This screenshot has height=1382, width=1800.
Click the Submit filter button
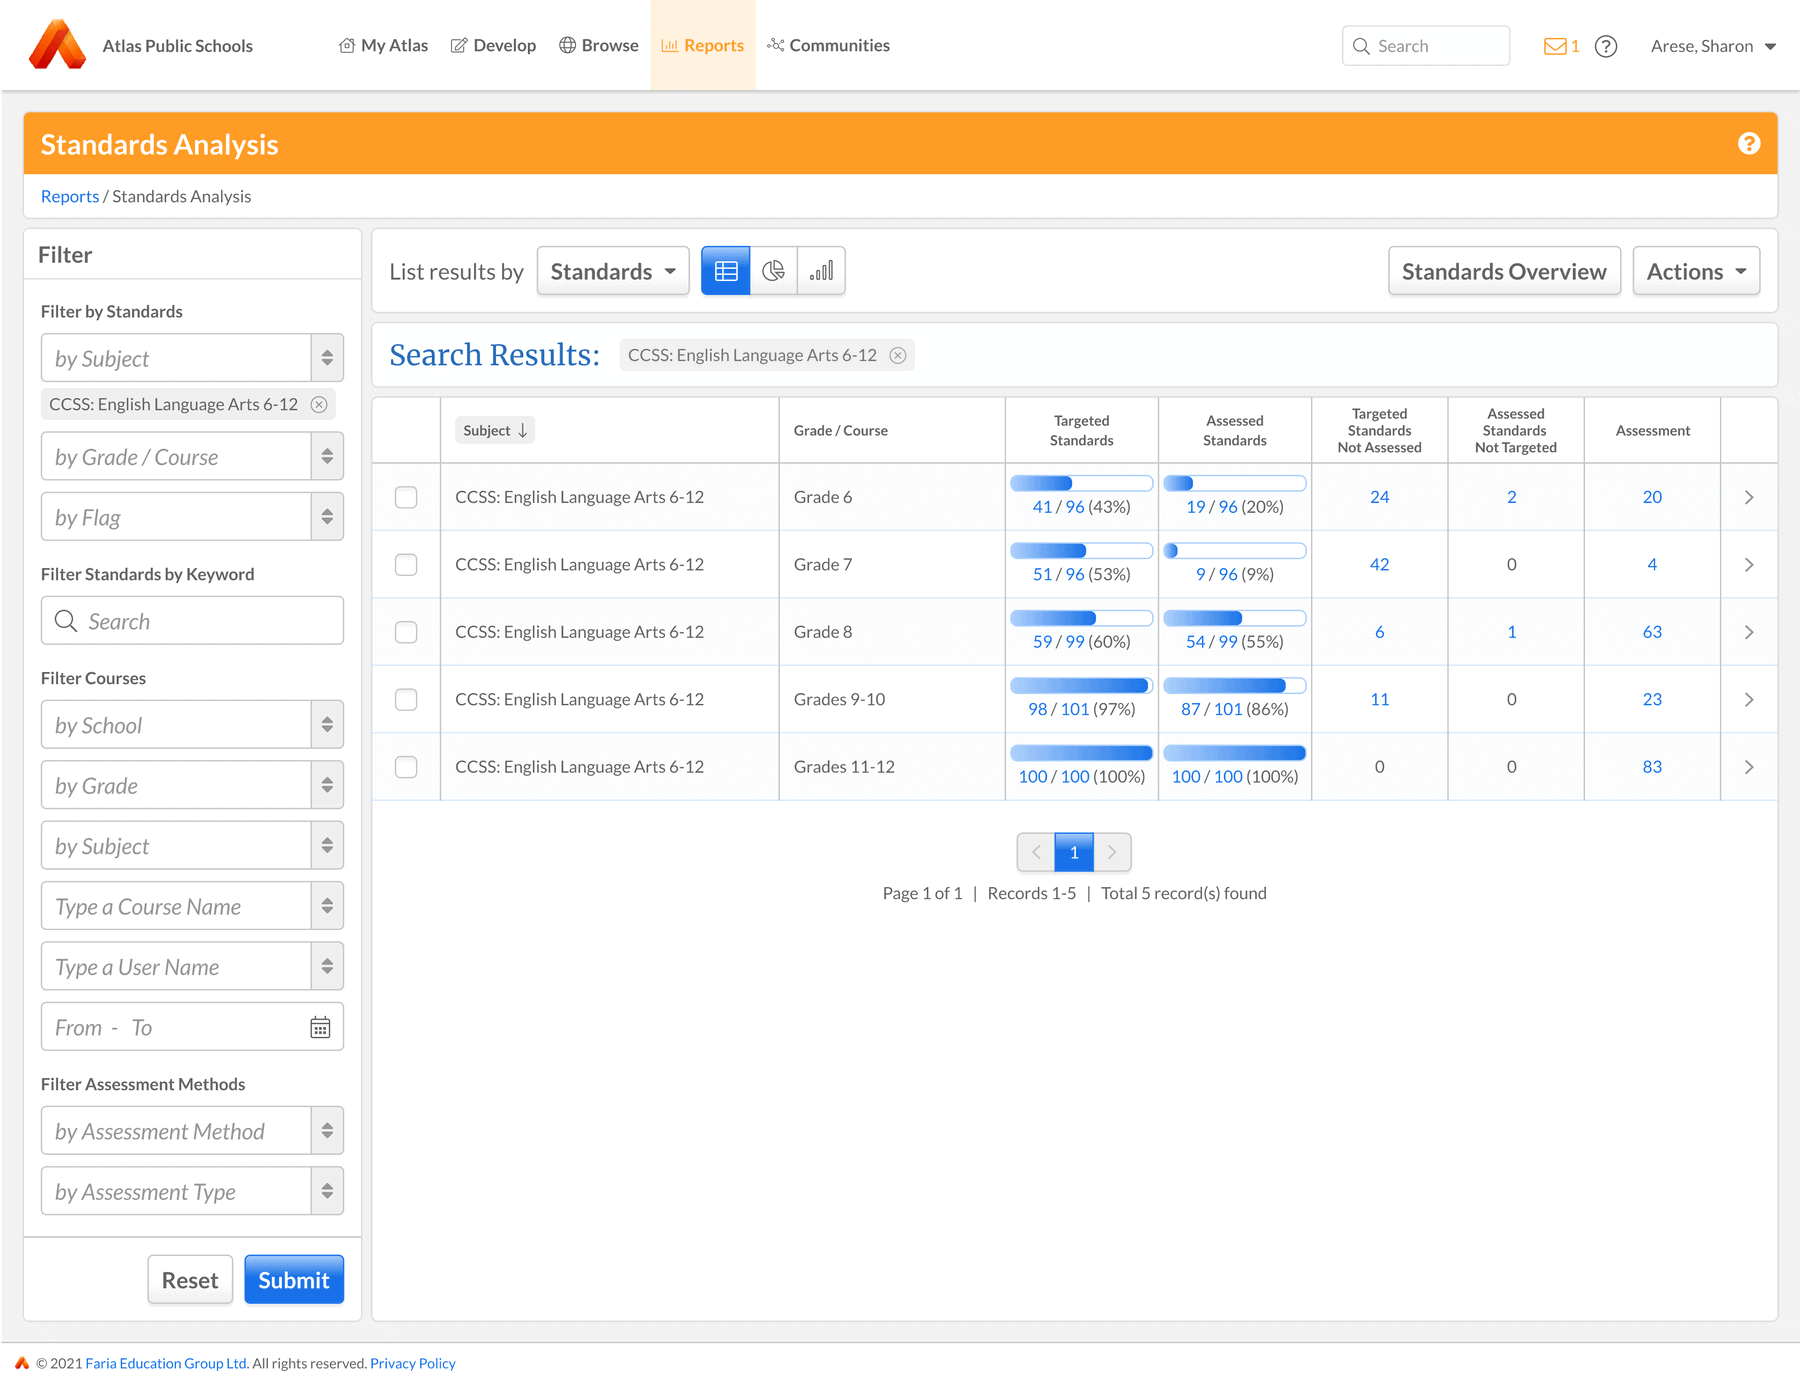click(x=294, y=1280)
